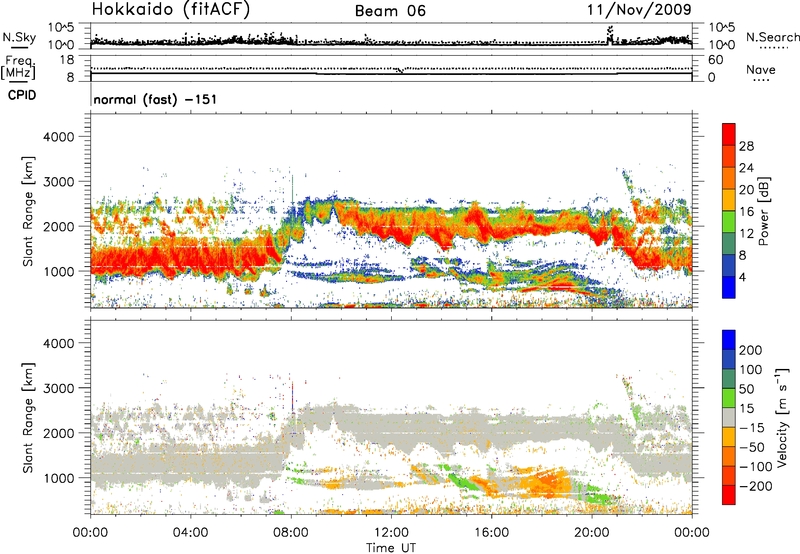Click the 2000 tick on the velocity panel axis
Screen dimensions: 800x554
(x=59, y=433)
